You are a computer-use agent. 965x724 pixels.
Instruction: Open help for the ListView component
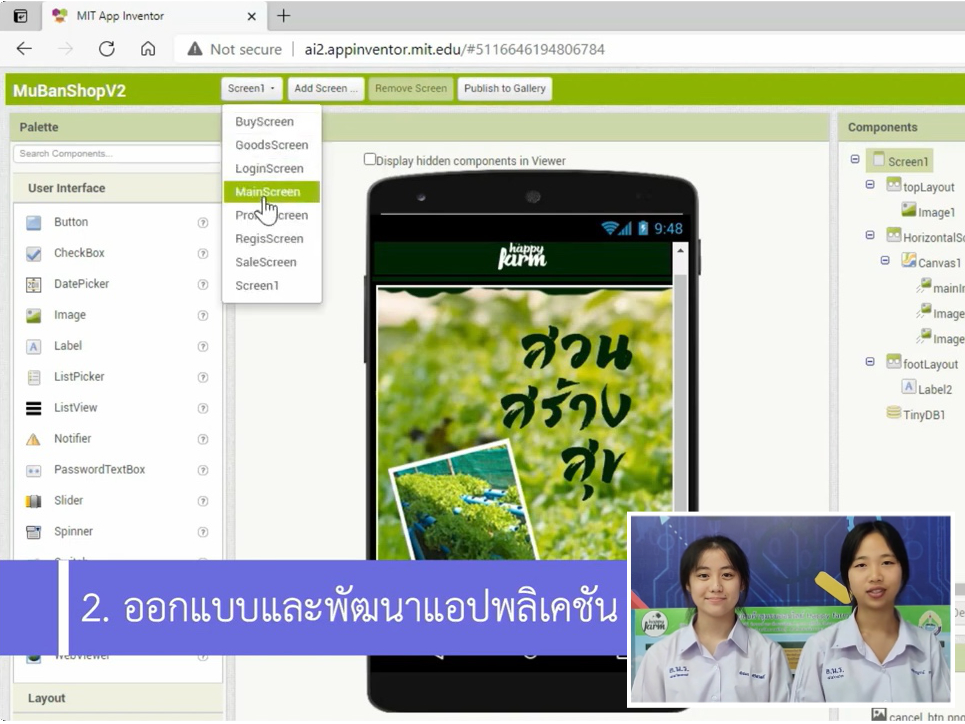click(x=202, y=408)
